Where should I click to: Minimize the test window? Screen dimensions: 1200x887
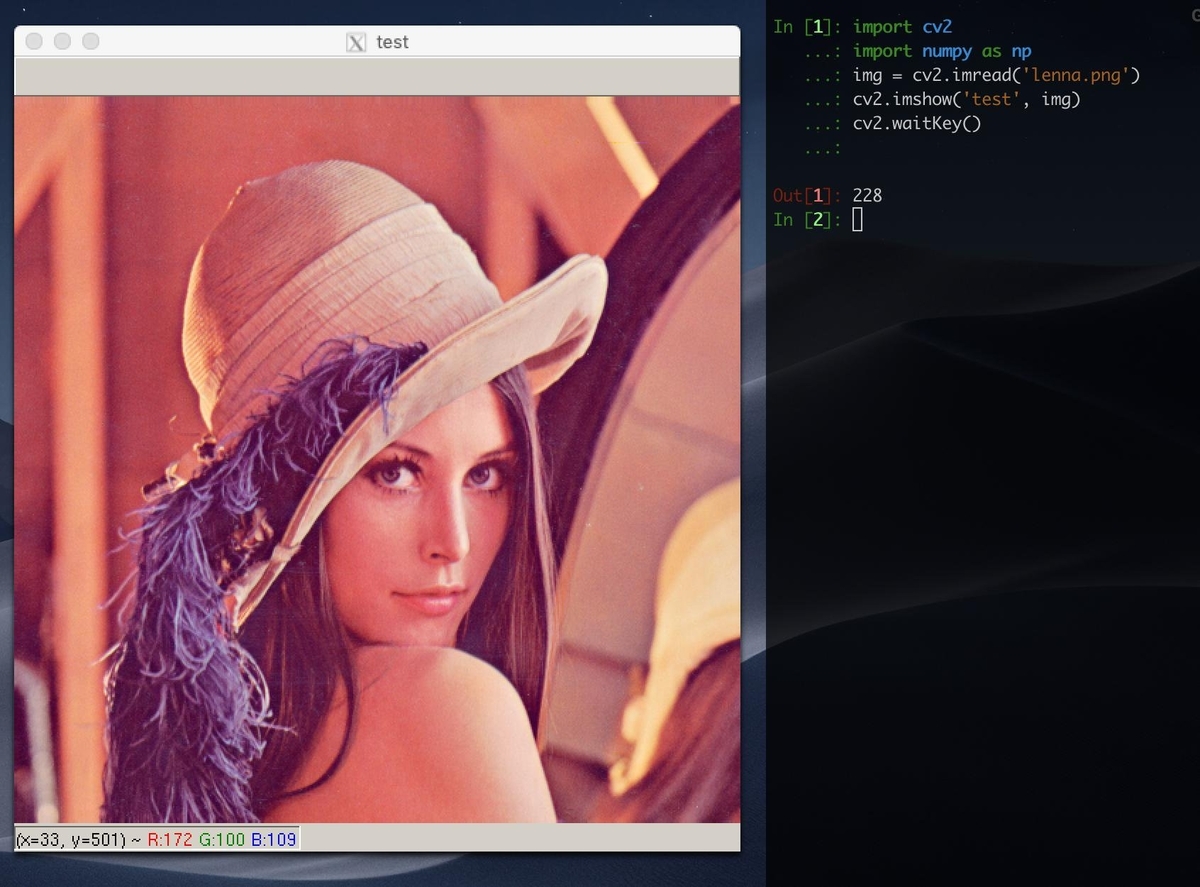pos(62,41)
